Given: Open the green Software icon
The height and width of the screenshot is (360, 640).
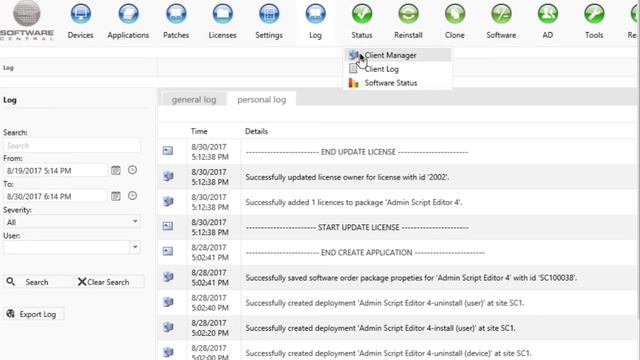Looking at the screenshot, I should click(501, 13).
